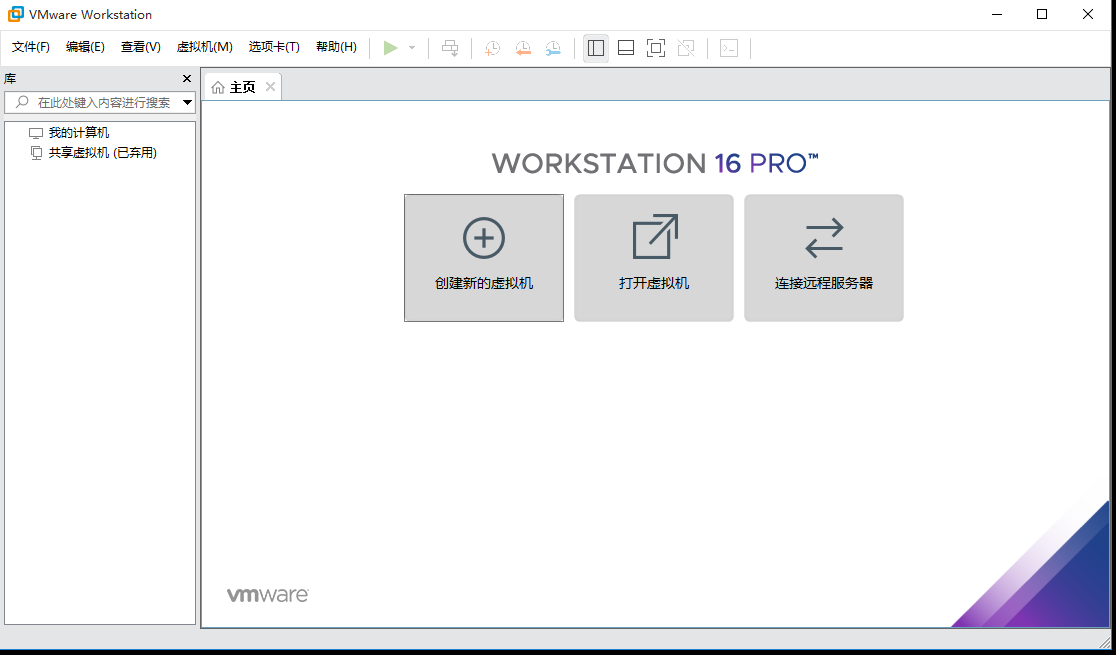The width and height of the screenshot is (1116, 655).
Task: Toggle the library sidebar view icon
Action: [596, 48]
